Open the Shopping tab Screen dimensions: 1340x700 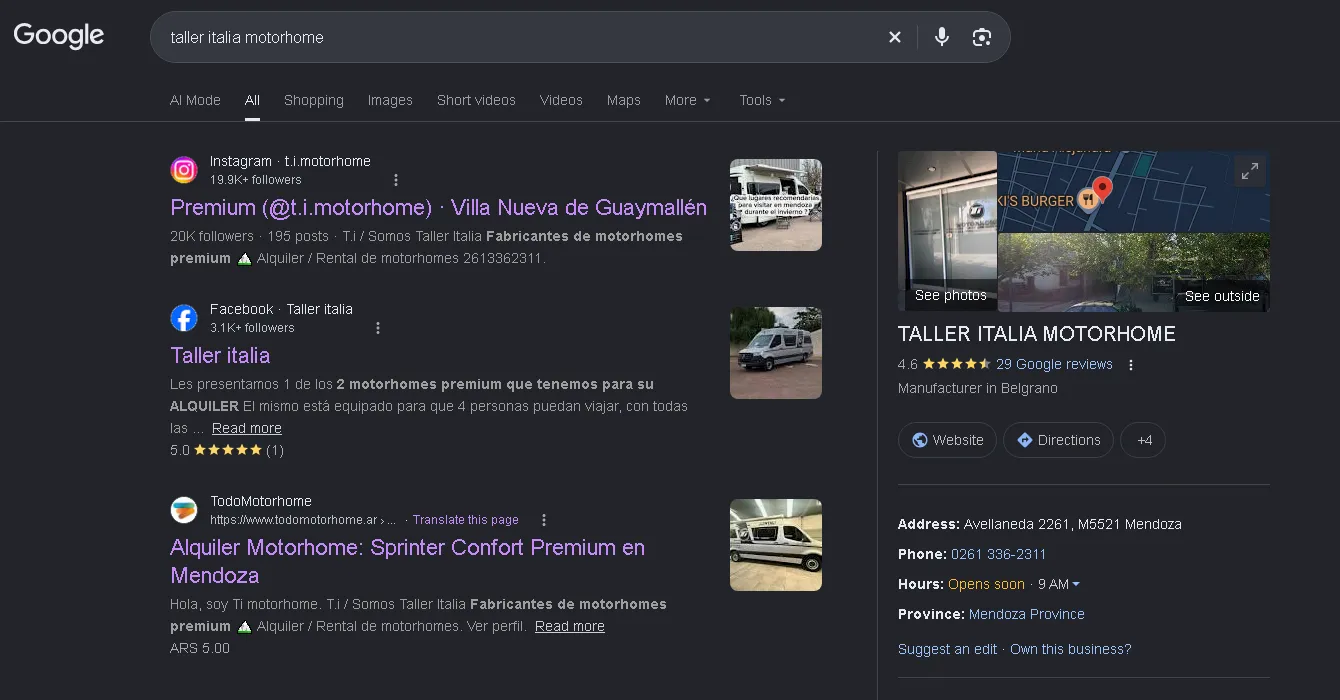314,100
